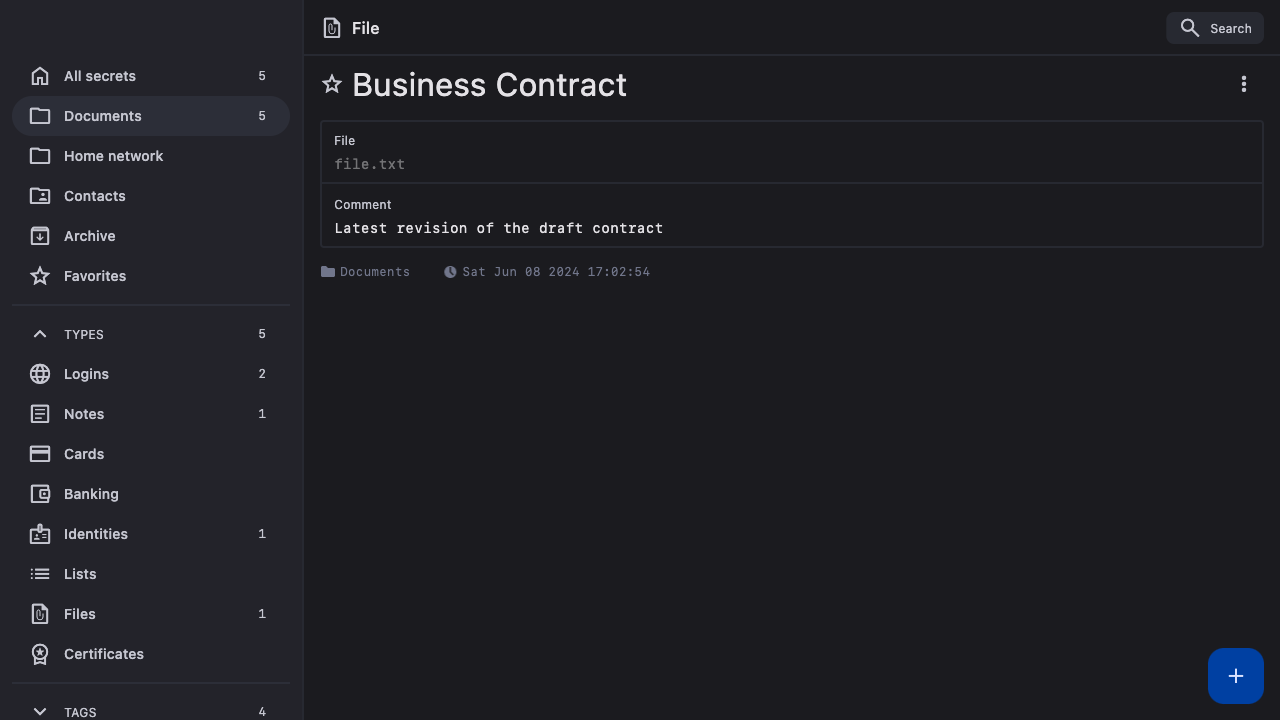Select the Cards type icon
This screenshot has width=1280, height=720.
[x=40, y=454]
